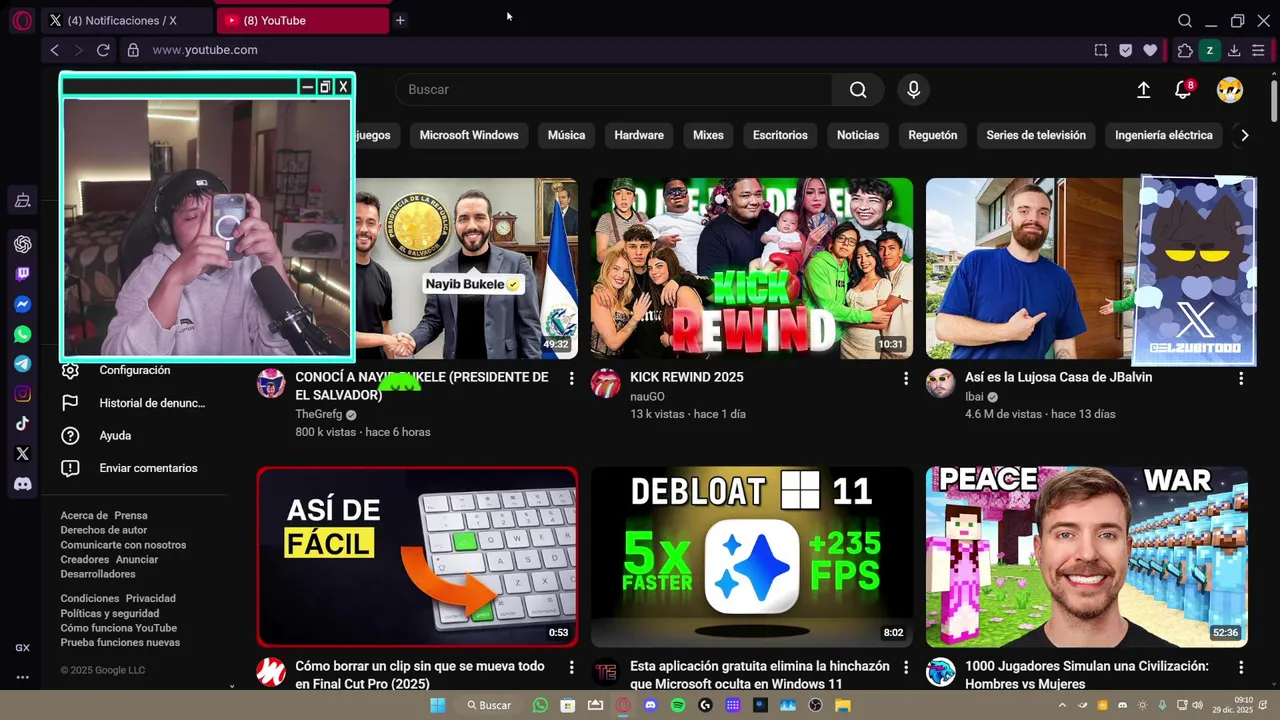Open the taskbar volume icon
The width and height of the screenshot is (1280, 720).
point(1198,705)
